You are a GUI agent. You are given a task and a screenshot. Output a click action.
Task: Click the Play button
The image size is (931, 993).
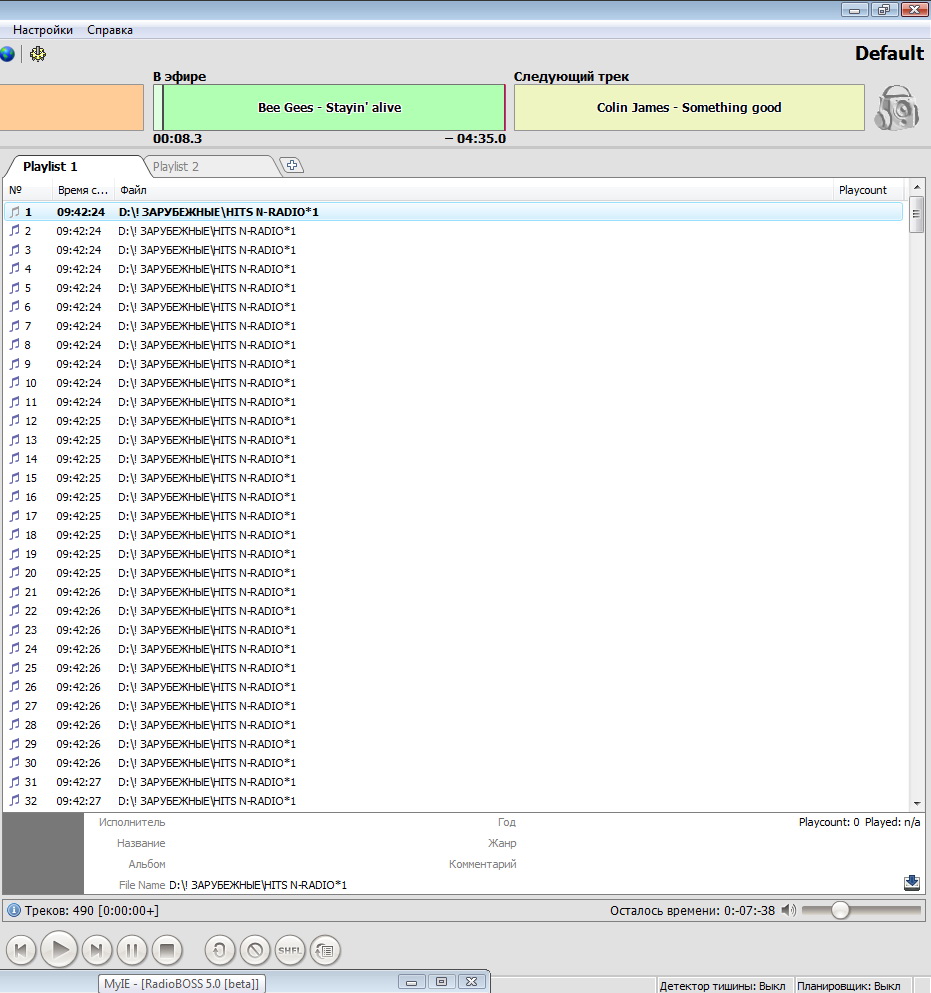click(x=59, y=949)
